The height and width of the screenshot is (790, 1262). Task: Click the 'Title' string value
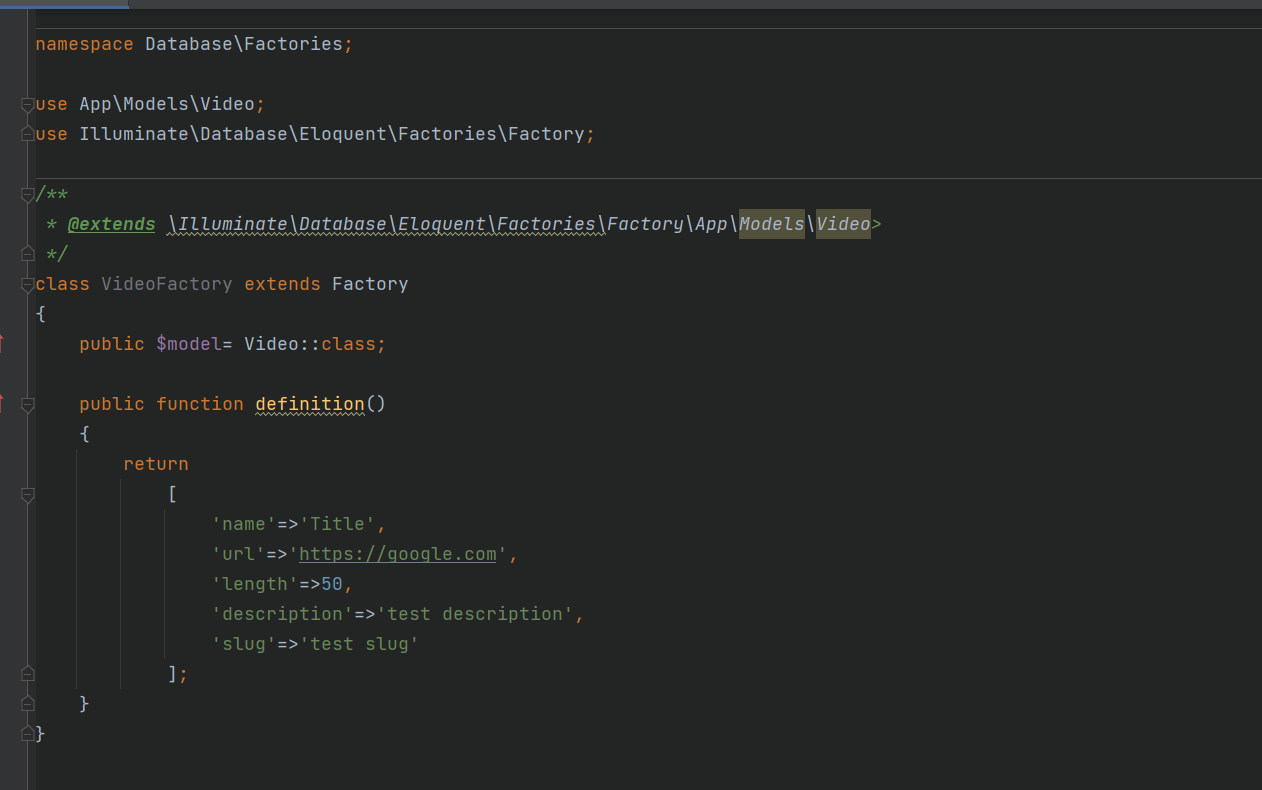tap(337, 524)
